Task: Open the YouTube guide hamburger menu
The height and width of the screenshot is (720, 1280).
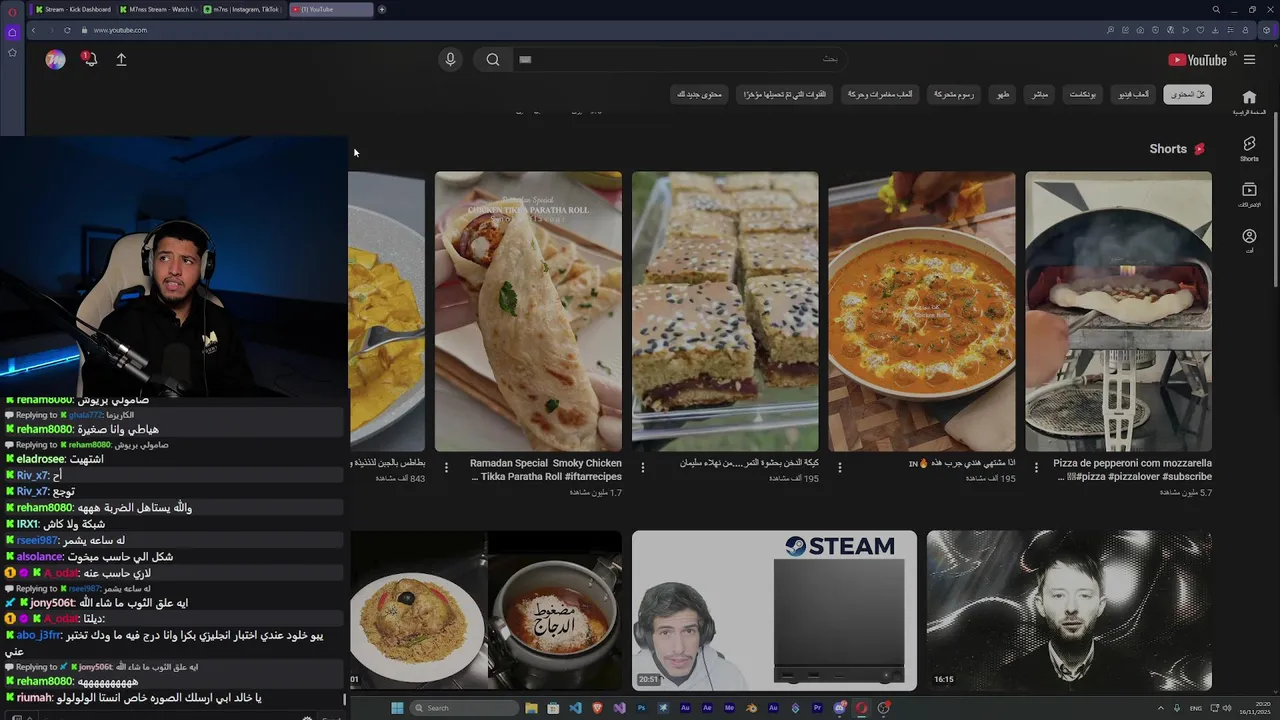Action: pyautogui.click(x=1249, y=60)
